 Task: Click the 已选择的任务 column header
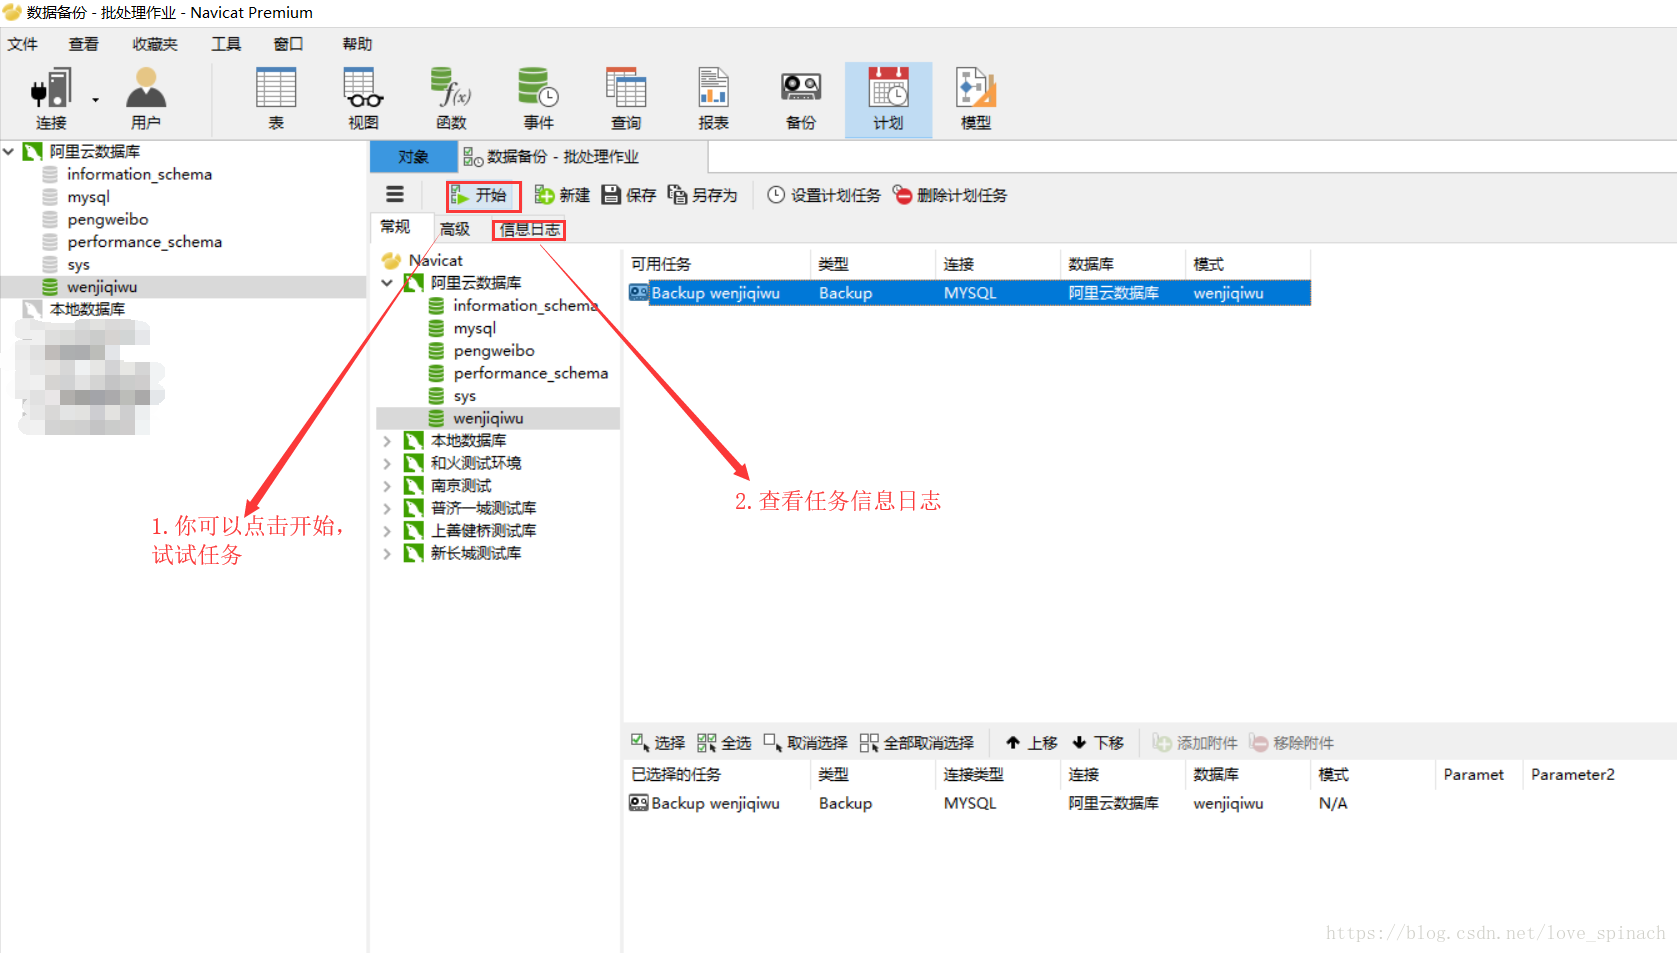[x=716, y=774]
